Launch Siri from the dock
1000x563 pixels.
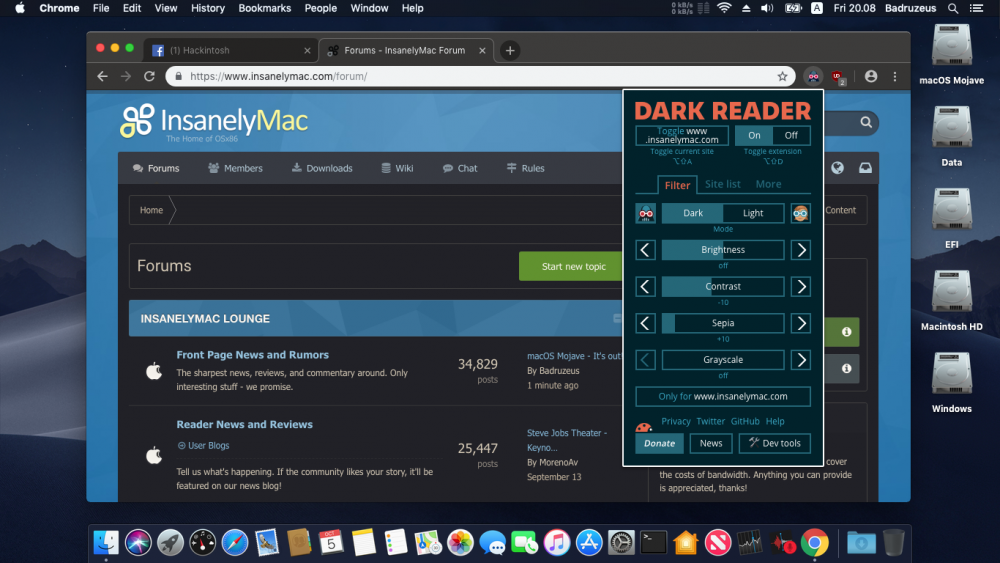[x=138, y=543]
